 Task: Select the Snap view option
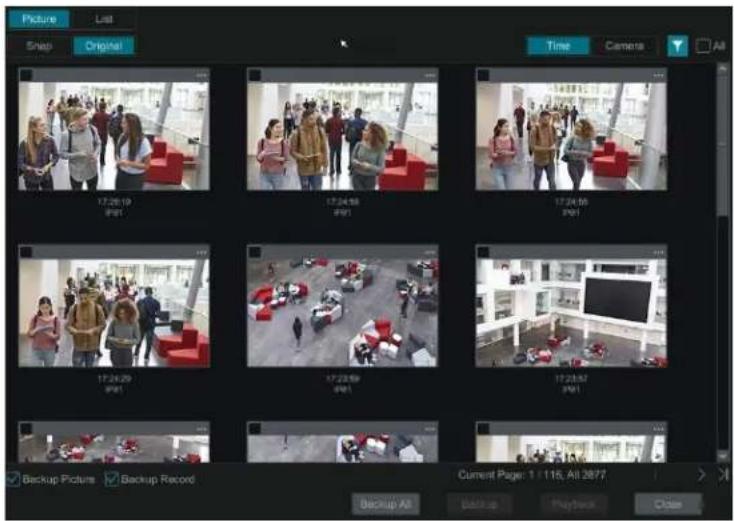click(x=39, y=46)
